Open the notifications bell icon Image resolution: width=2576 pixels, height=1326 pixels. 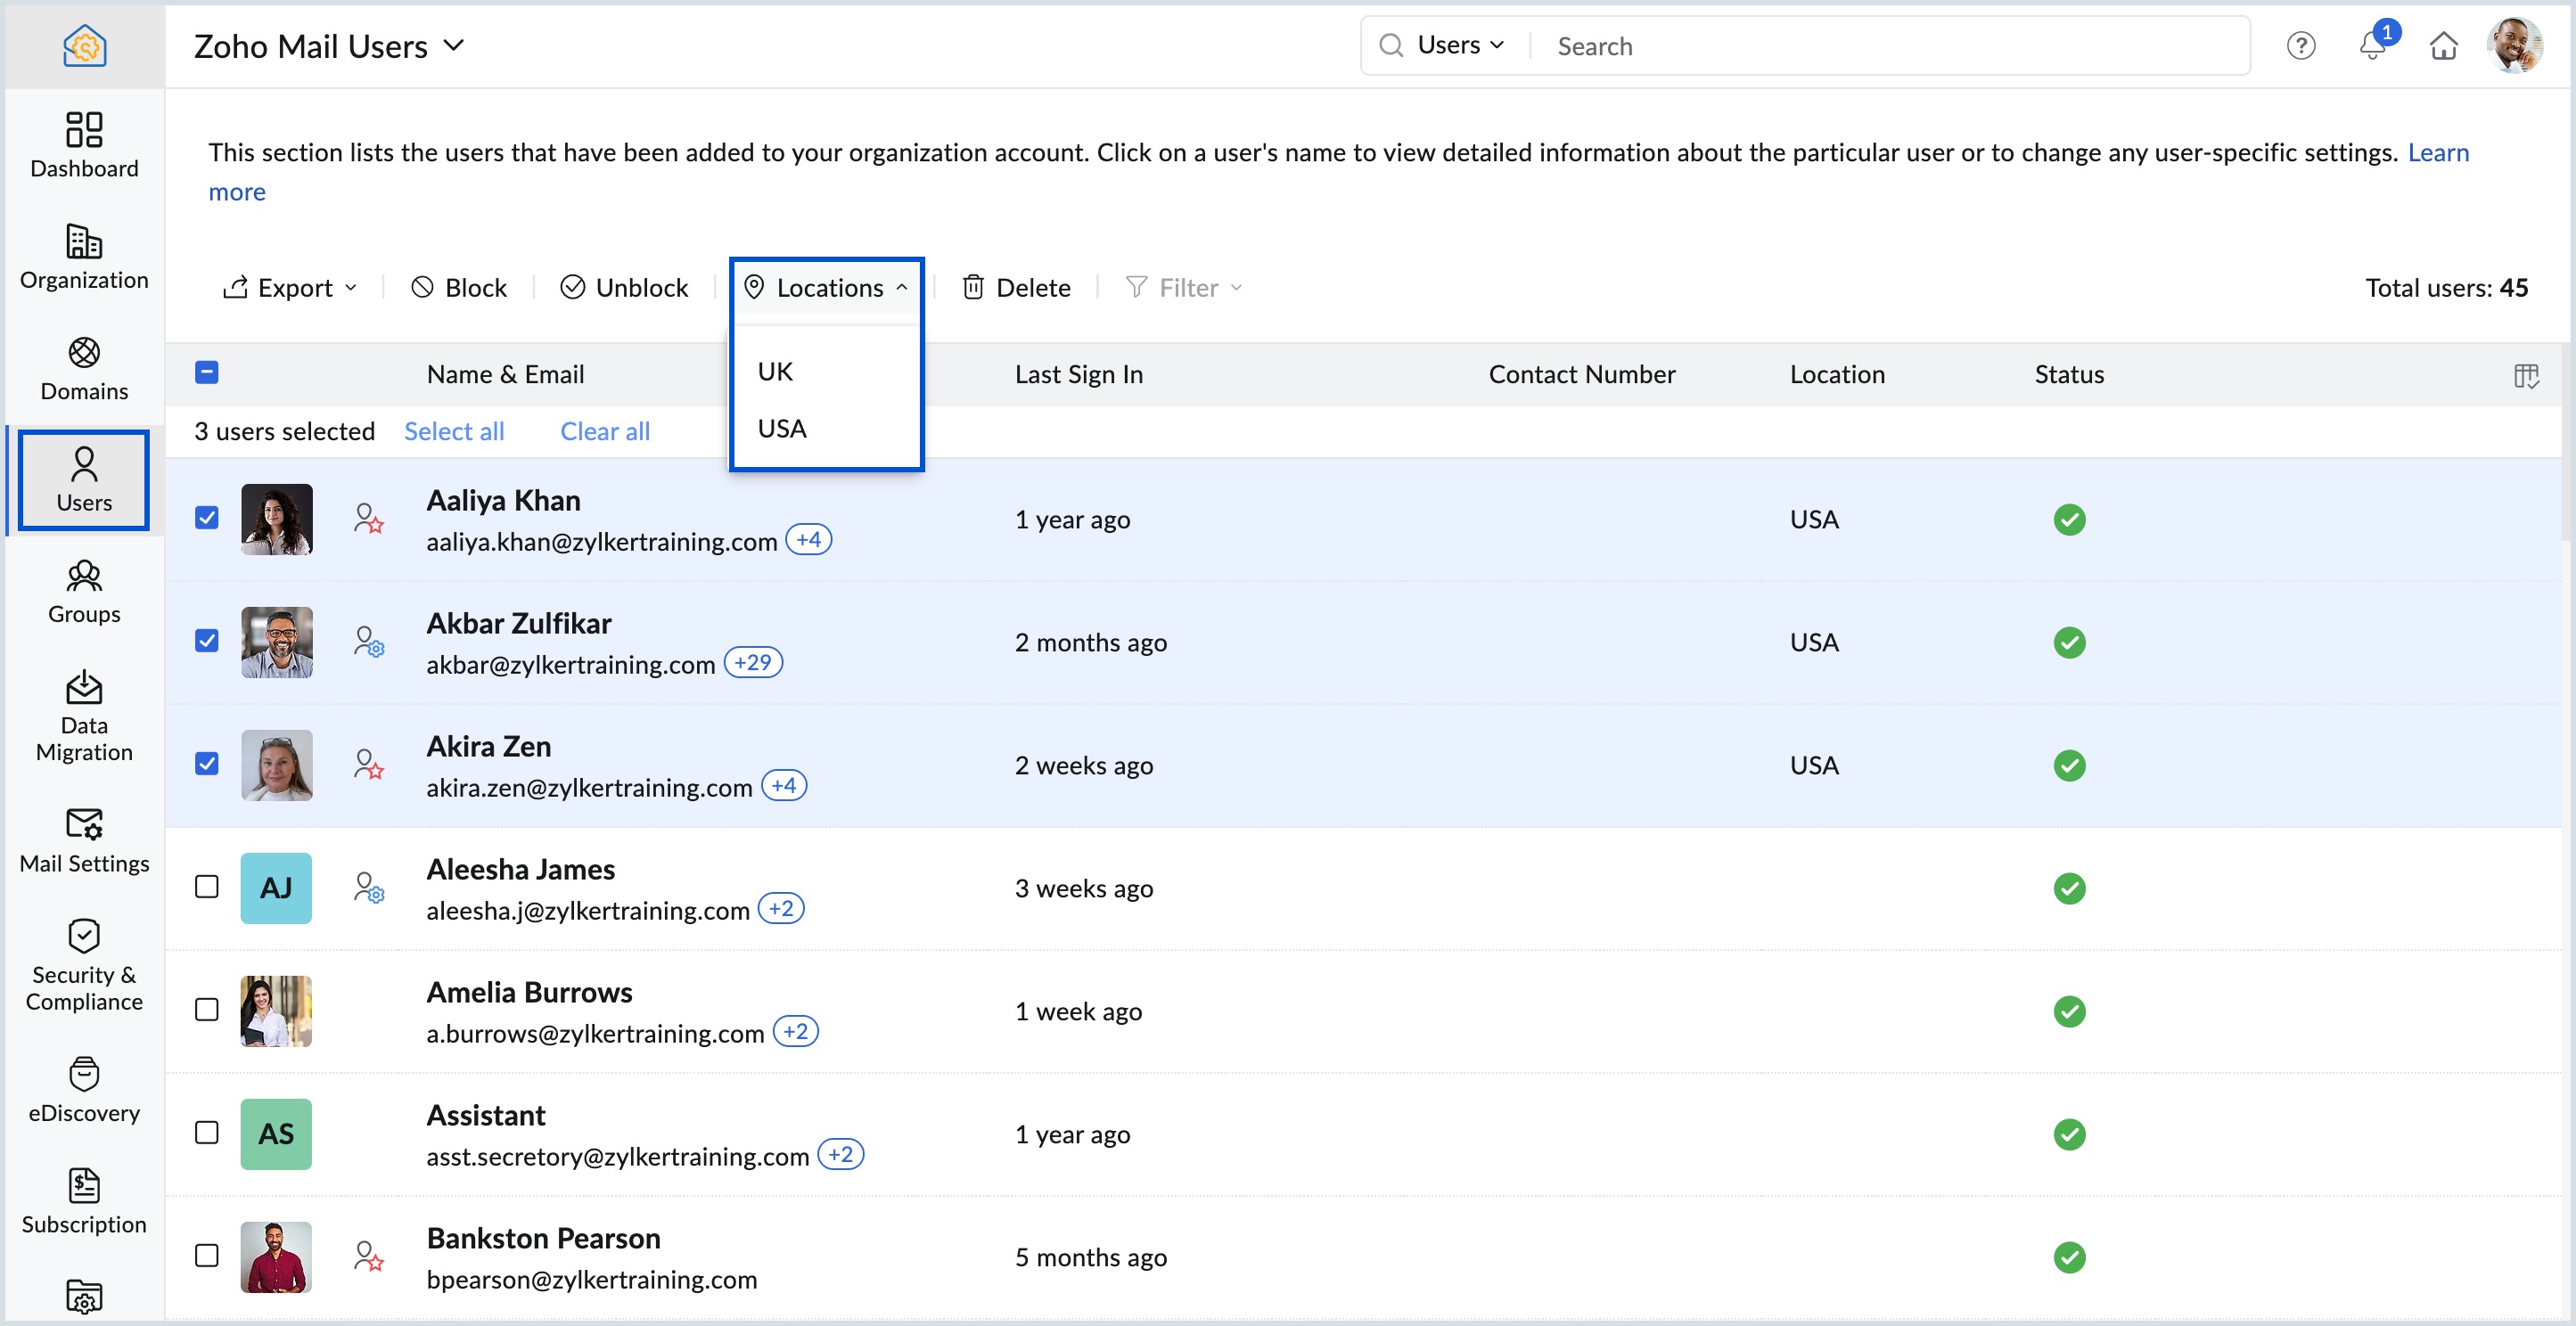[x=2372, y=46]
